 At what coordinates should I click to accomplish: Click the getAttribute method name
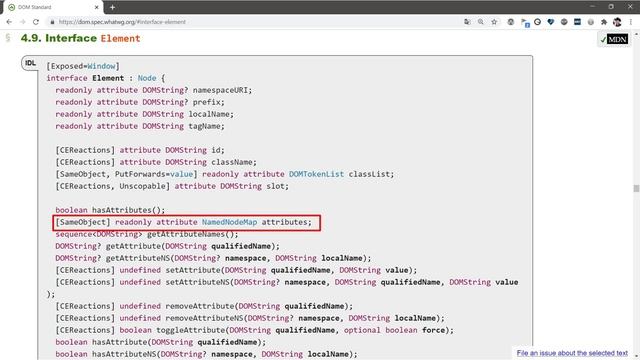pyautogui.click(x=133, y=246)
